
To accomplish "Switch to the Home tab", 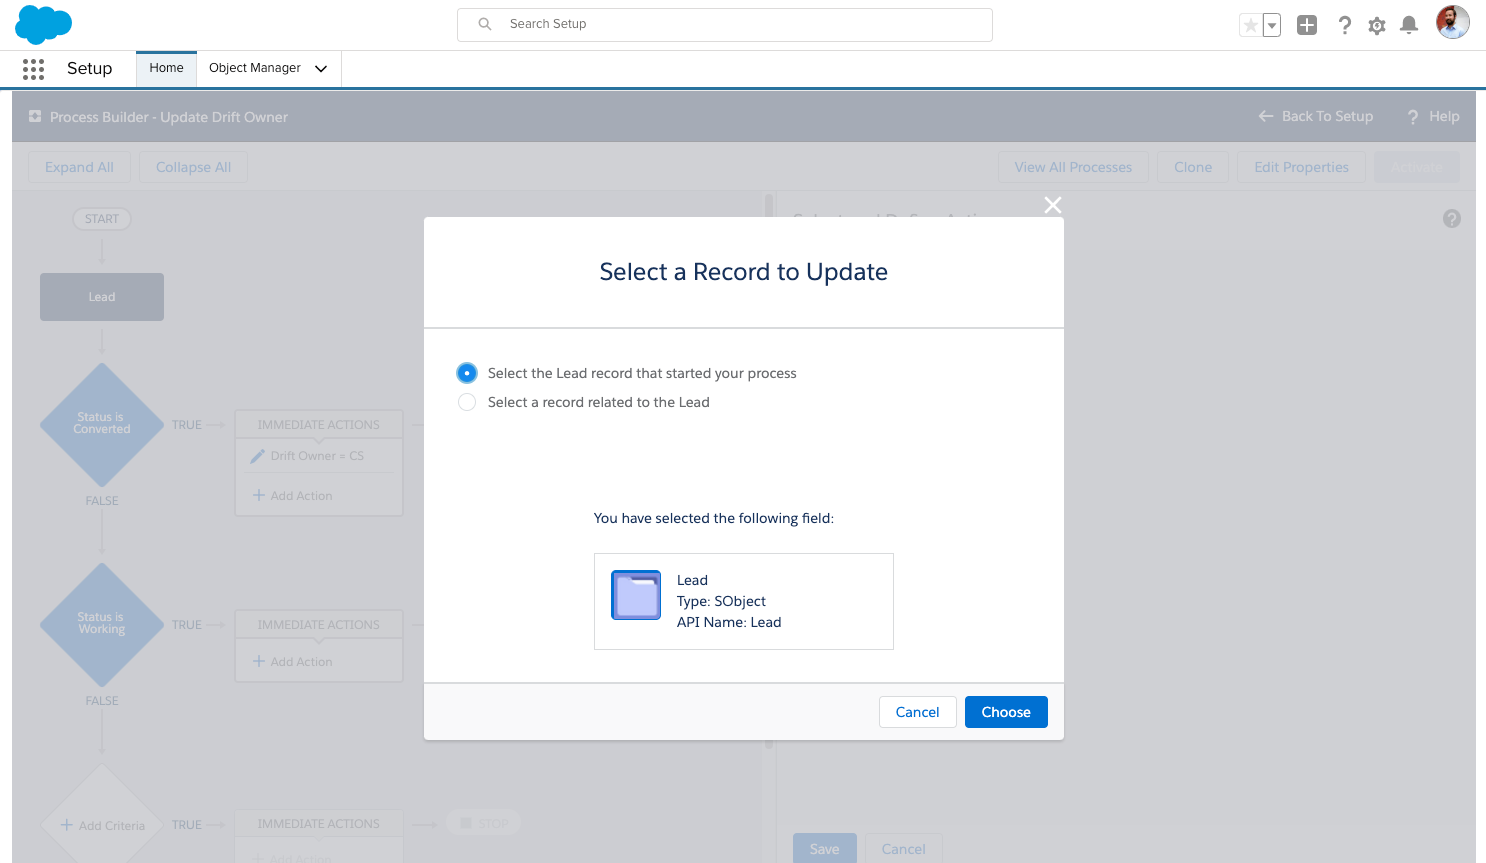I will 166,68.
